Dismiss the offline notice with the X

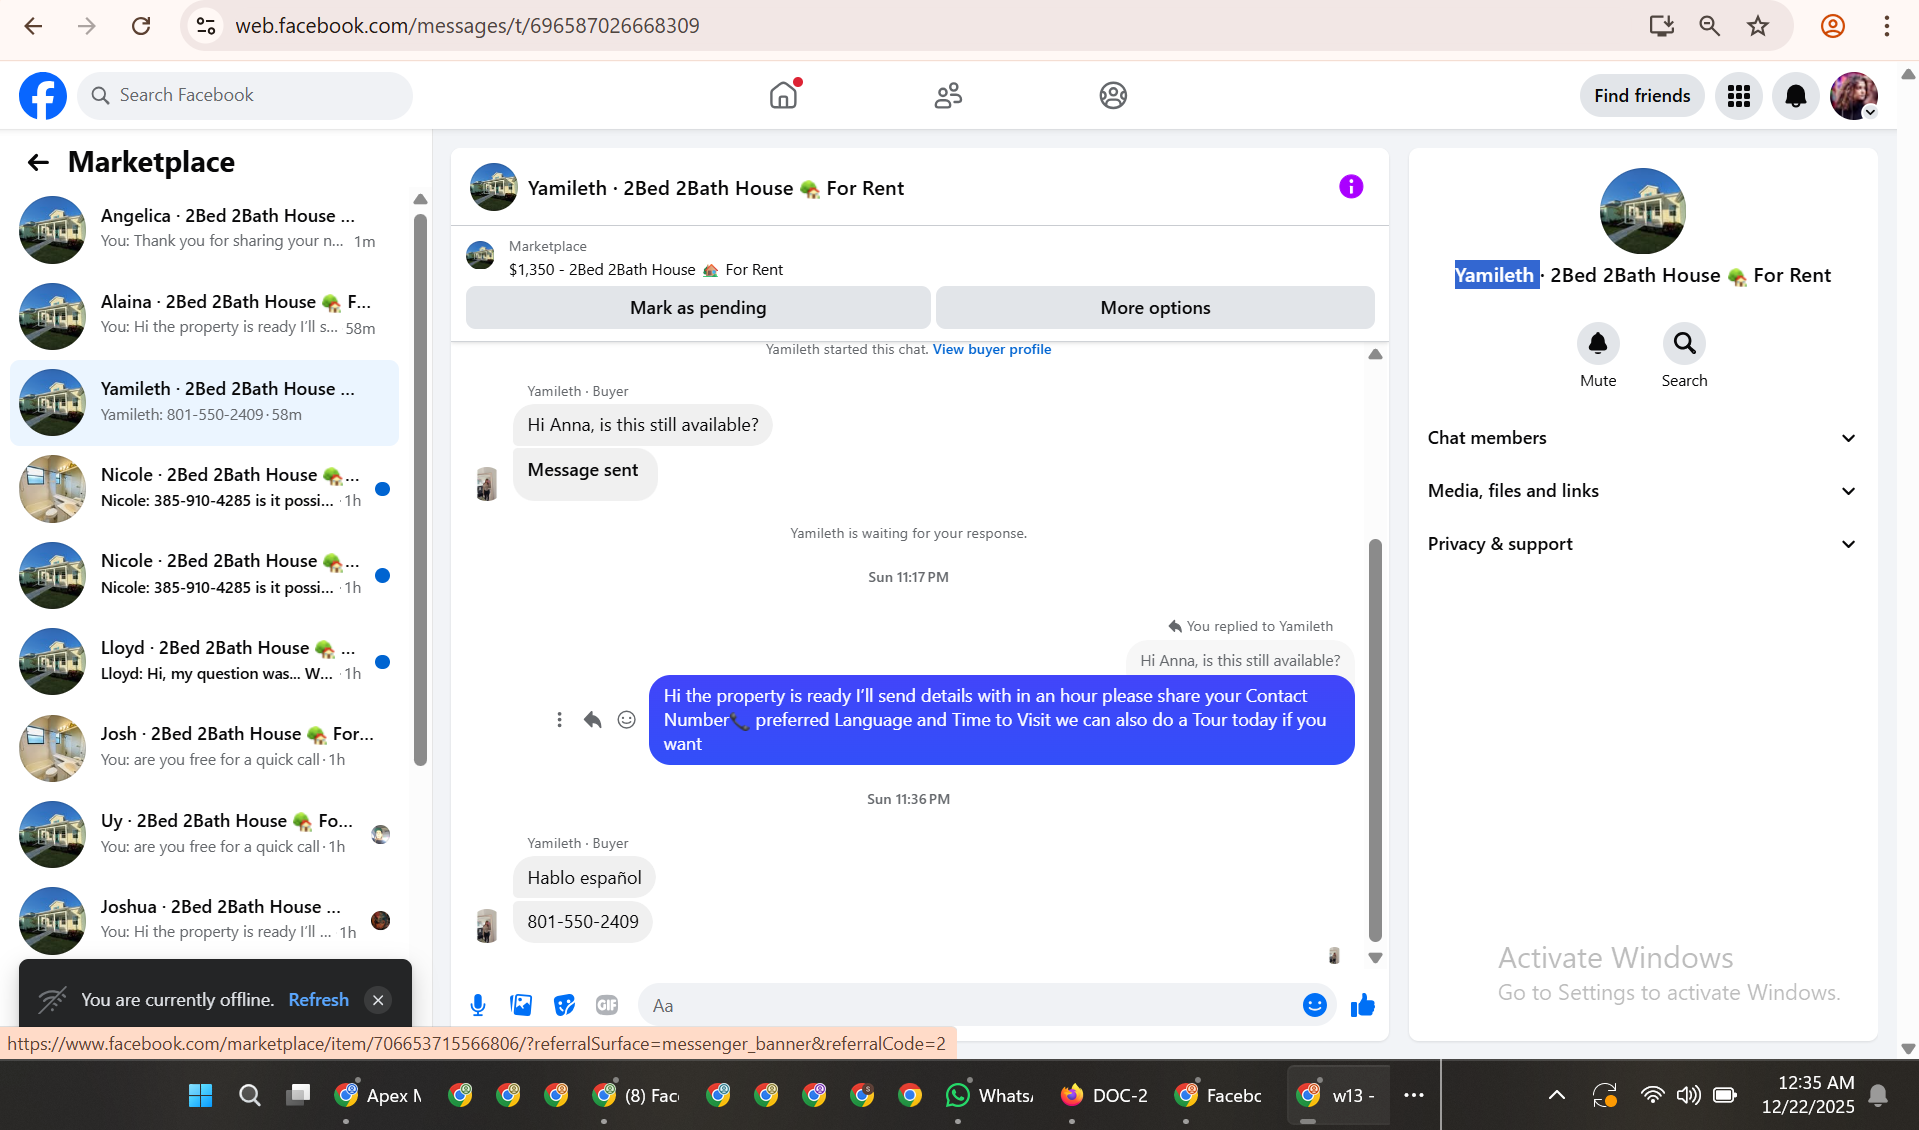click(378, 1000)
